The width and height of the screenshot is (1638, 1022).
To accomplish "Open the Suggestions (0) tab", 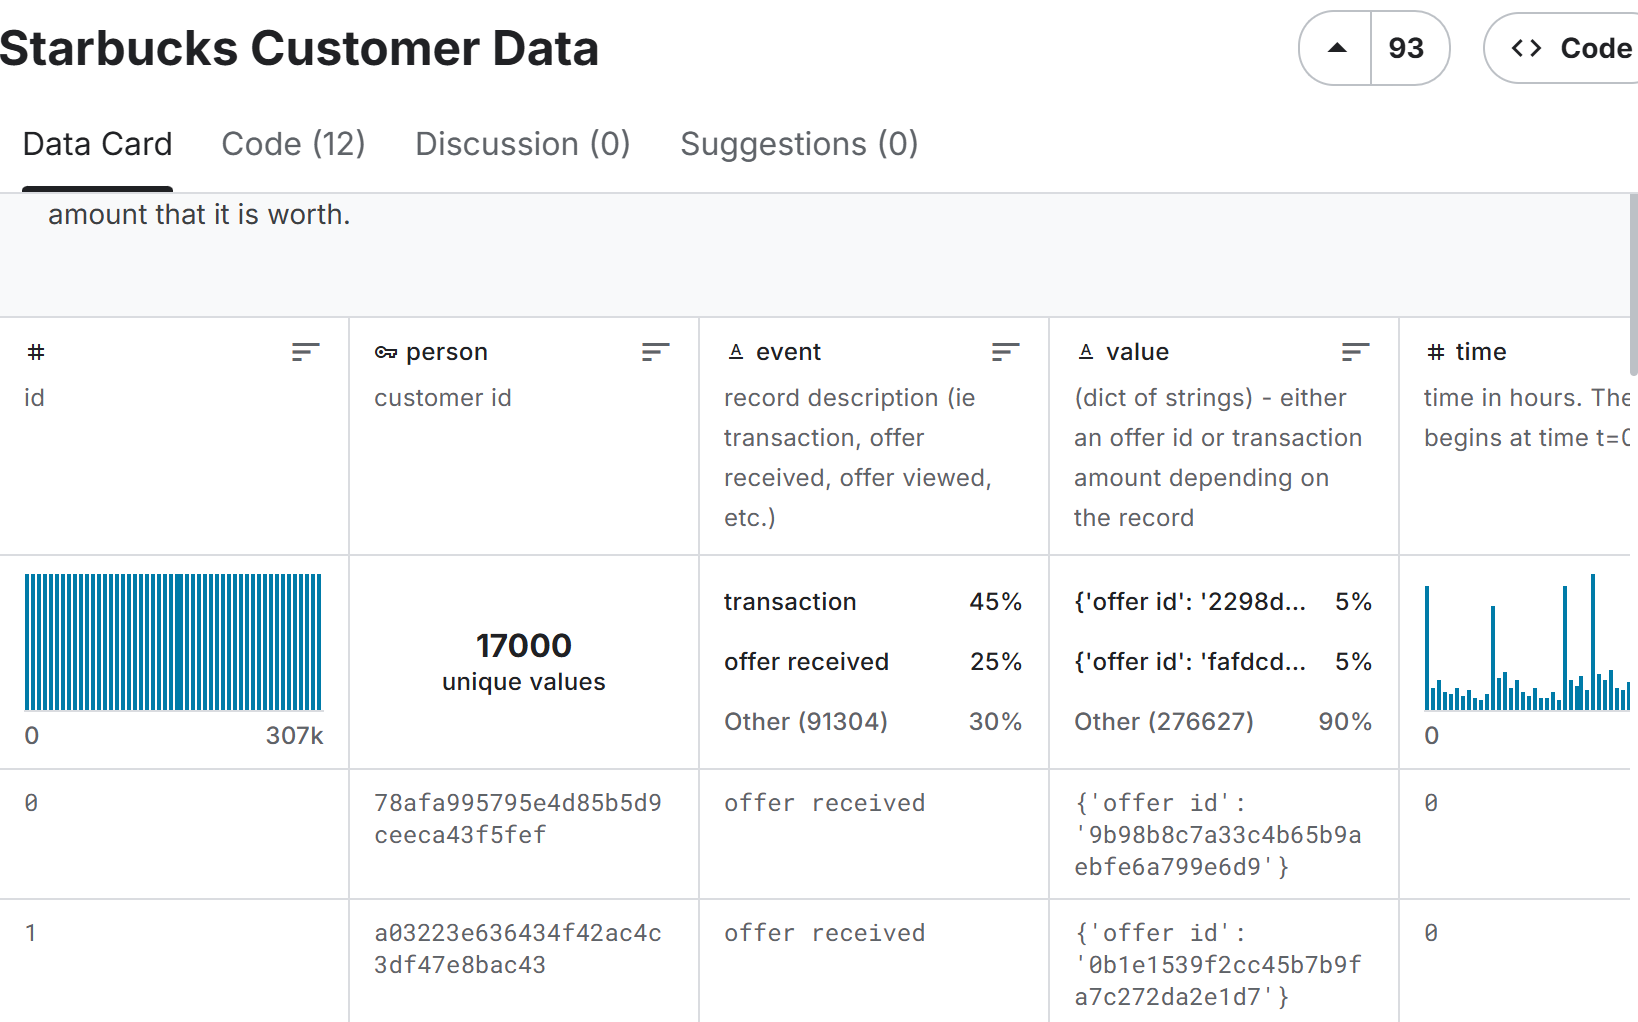I will click(x=799, y=144).
